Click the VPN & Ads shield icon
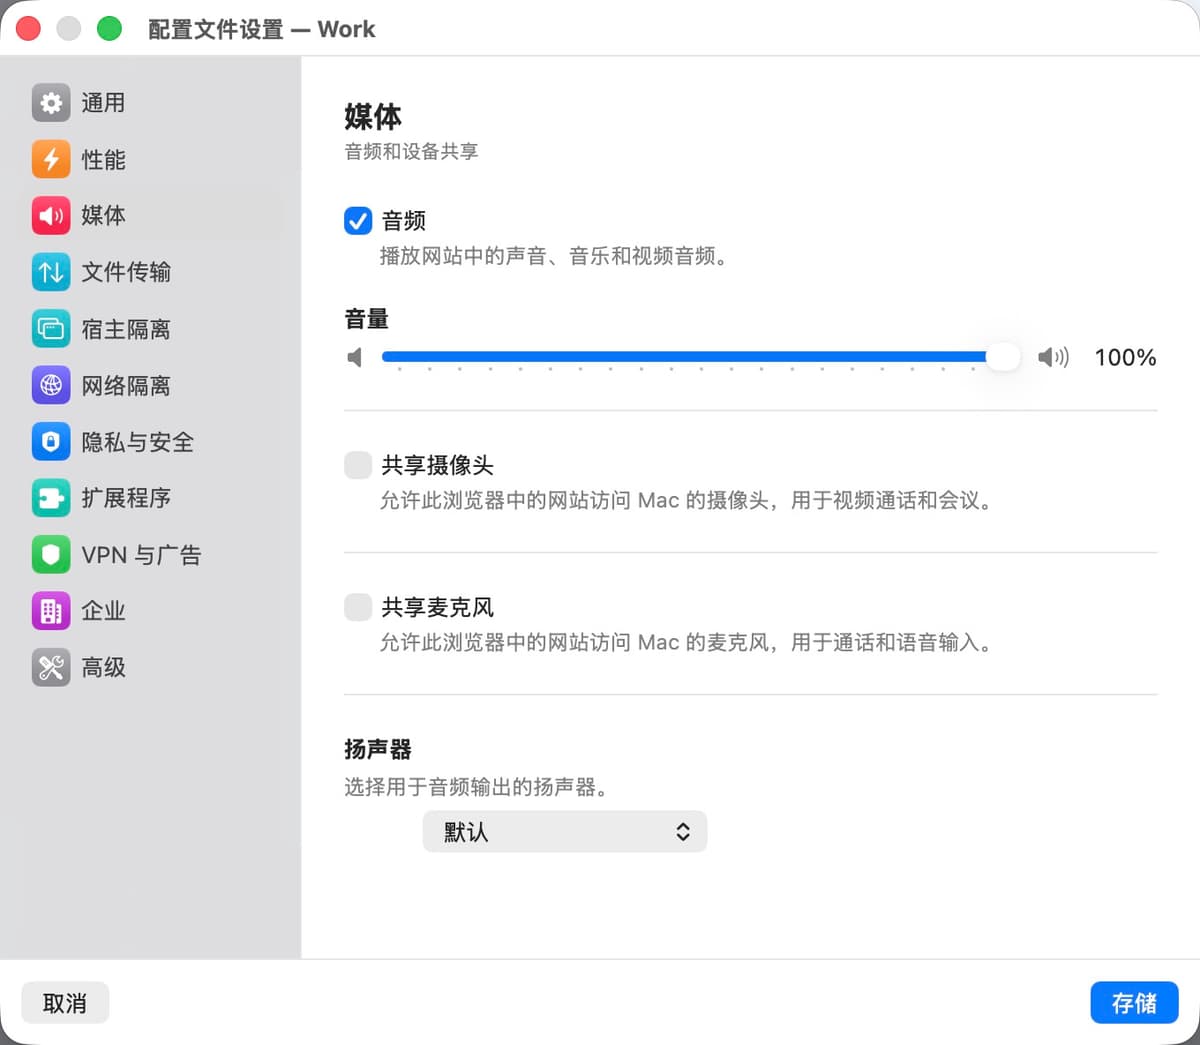1200x1045 pixels. [x=51, y=555]
